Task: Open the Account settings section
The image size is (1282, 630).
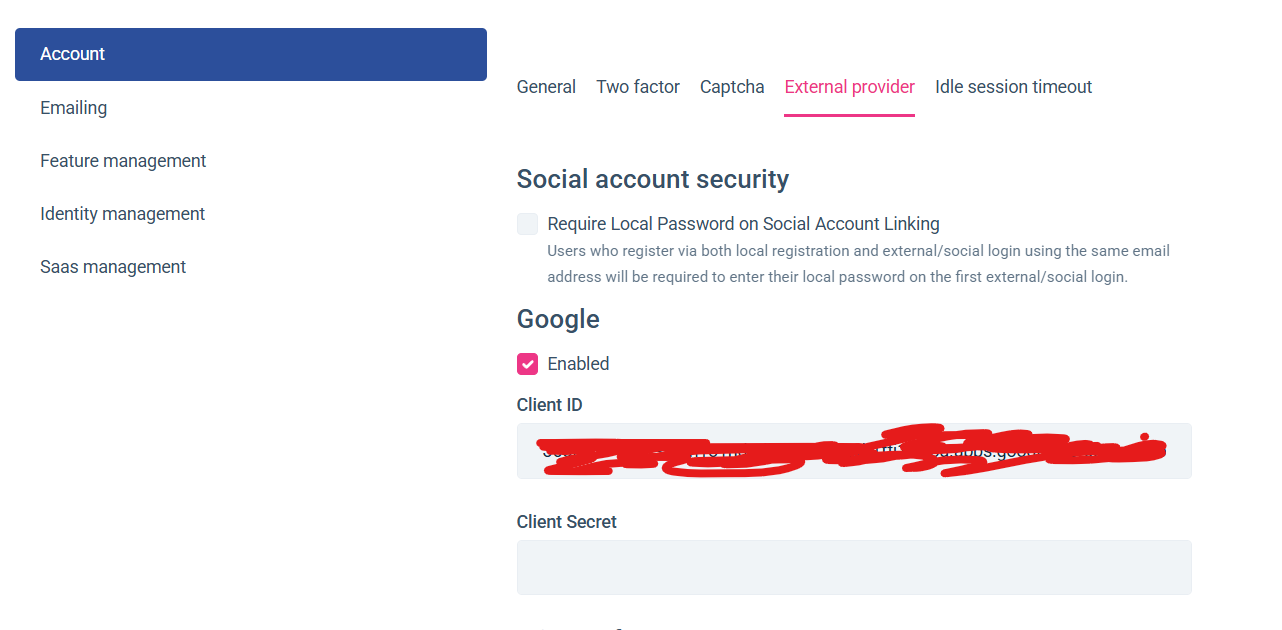Action: tap(250, 54)
